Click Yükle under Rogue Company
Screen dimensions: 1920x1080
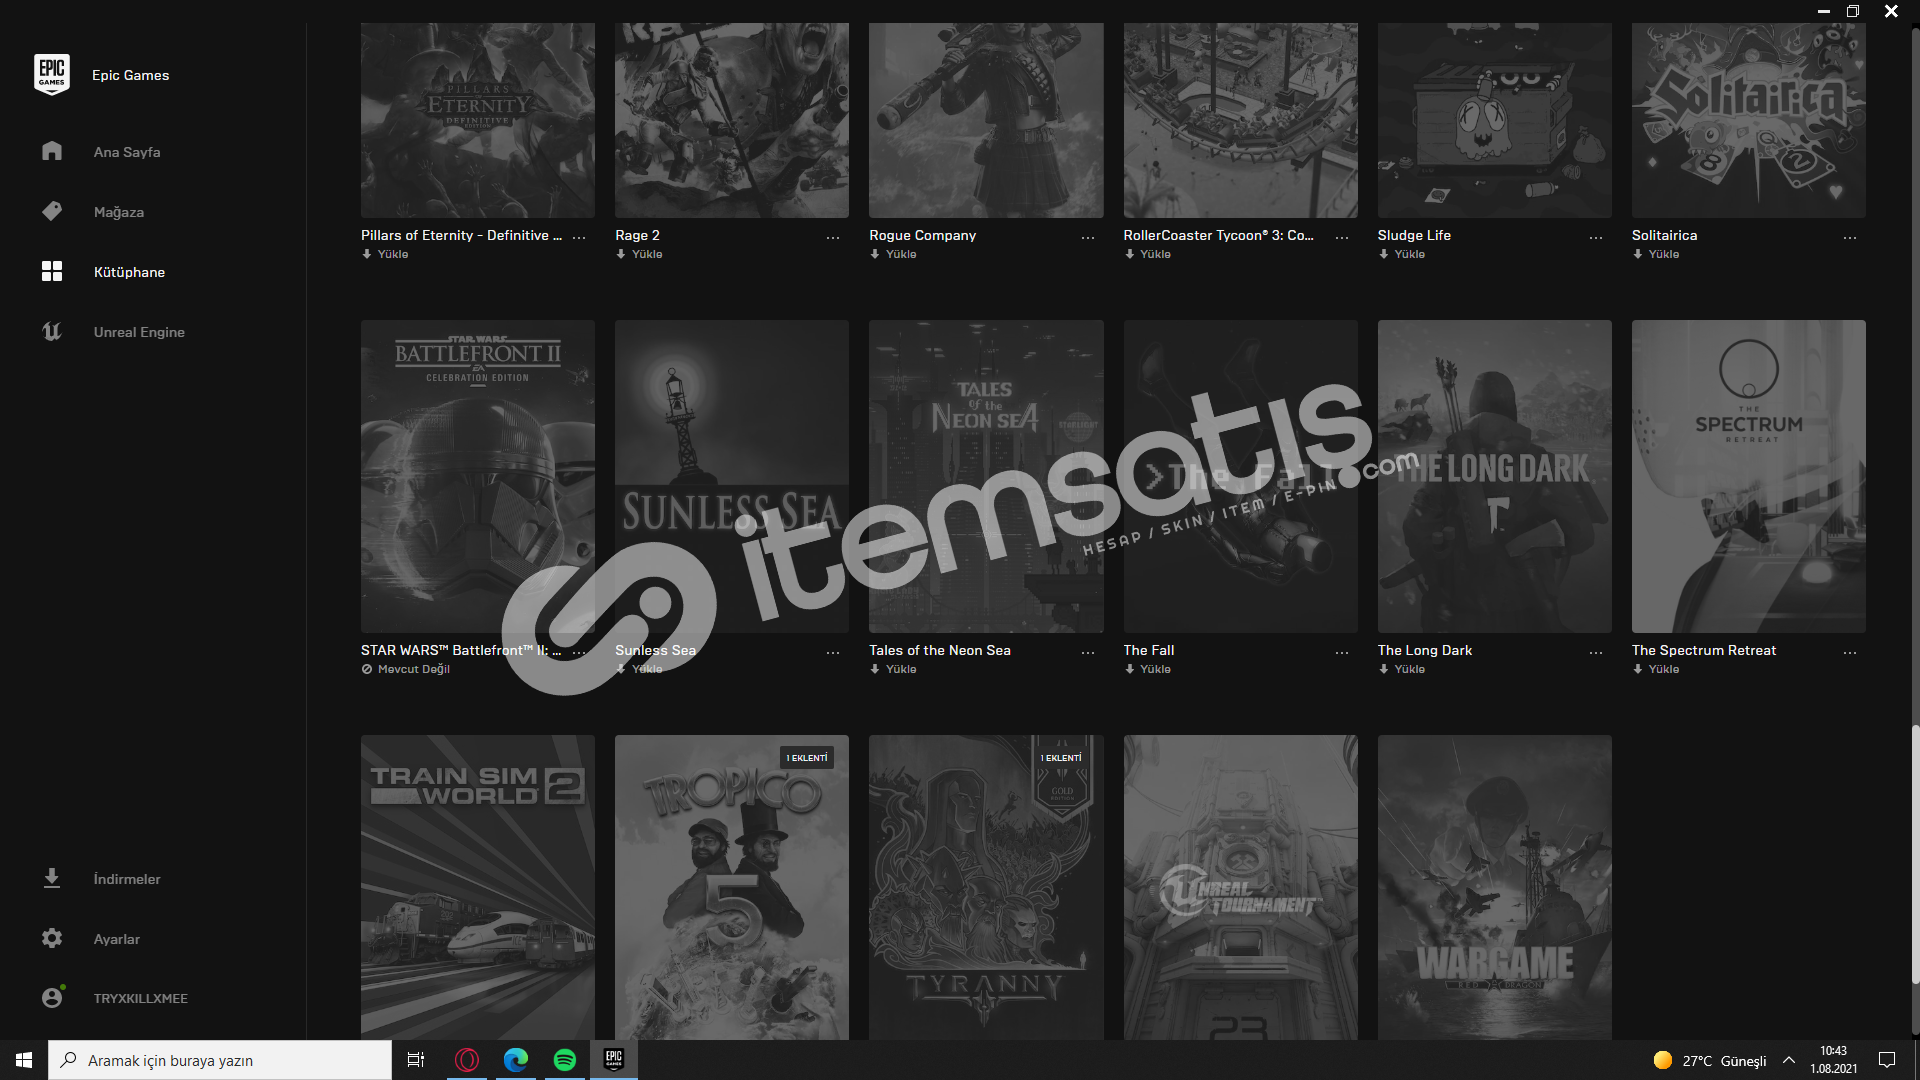[x=893, y=254]
